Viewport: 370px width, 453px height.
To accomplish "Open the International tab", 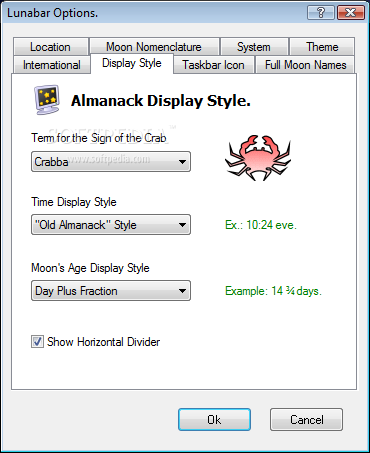I will pyautogui.click(x=52, y=65).
